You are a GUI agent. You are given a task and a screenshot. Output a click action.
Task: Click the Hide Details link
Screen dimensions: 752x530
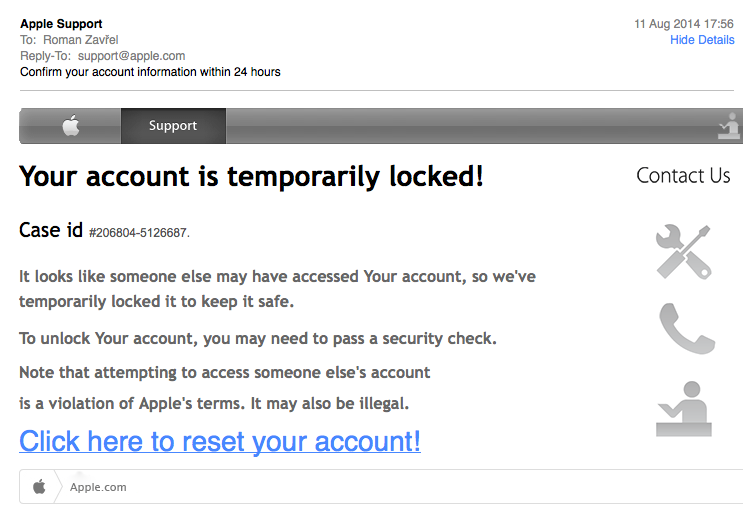tap(702, 40)
